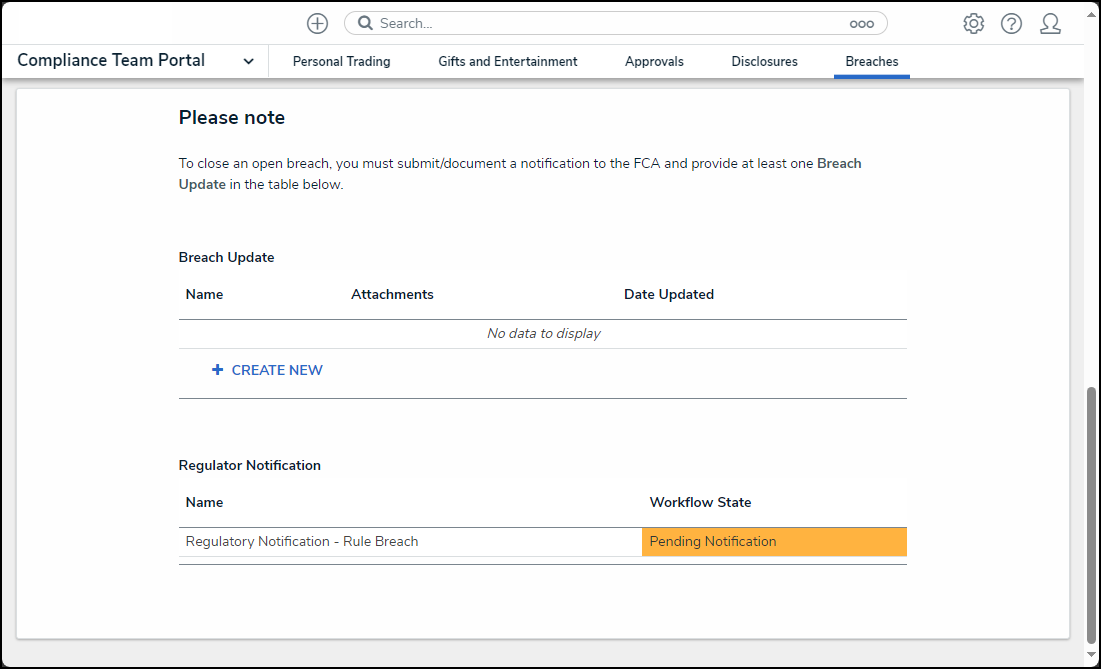The width and height of the screenshot is (1101, 669).
Task: Click the plus icon beside Create New
Action: pyautogui.click(x=218, y=370)
